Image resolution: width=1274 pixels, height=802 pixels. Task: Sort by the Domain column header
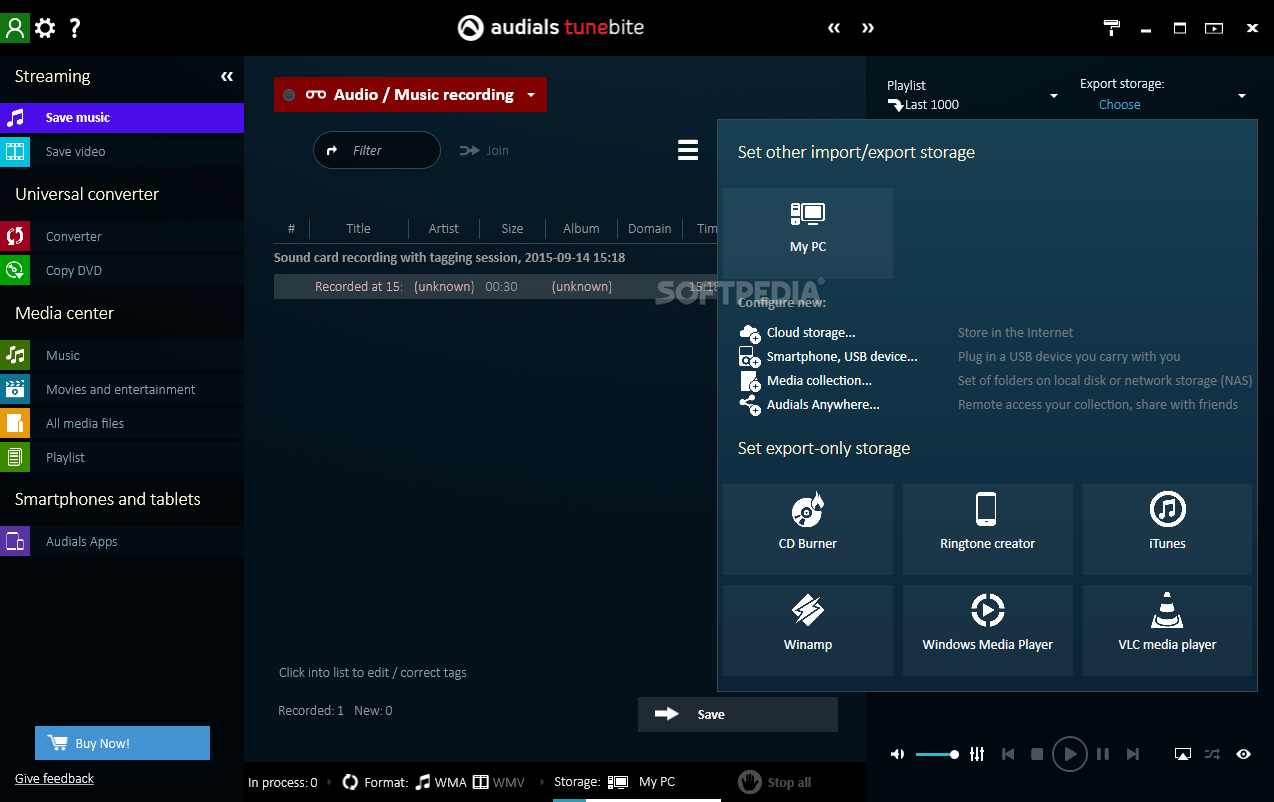[x=649, y=229]
